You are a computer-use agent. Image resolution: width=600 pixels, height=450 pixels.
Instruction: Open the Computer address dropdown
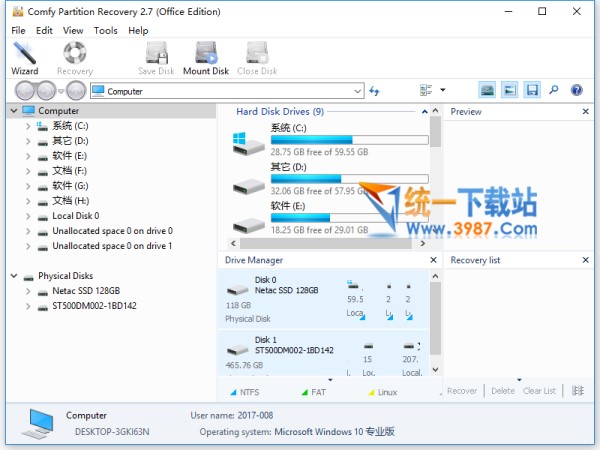pos(357,91)
